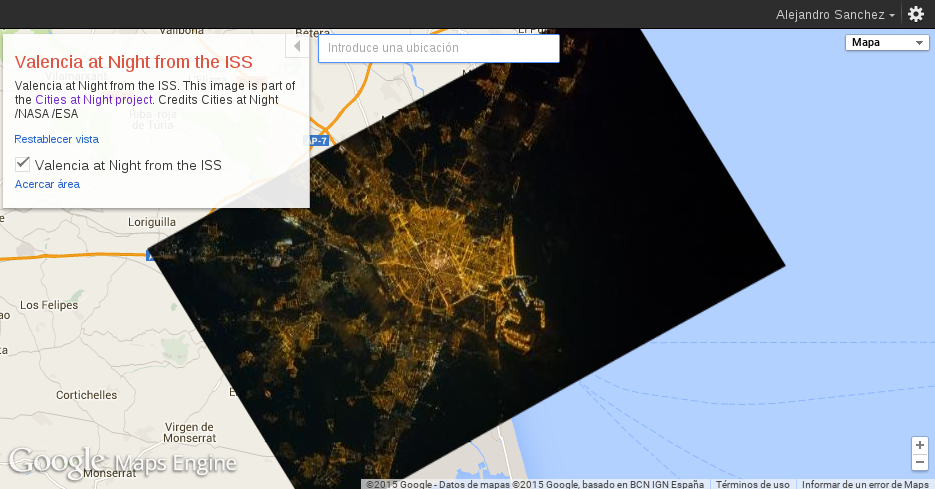Collapse the side panel with the arrow

pyautogui.click(x=297, y=46)
